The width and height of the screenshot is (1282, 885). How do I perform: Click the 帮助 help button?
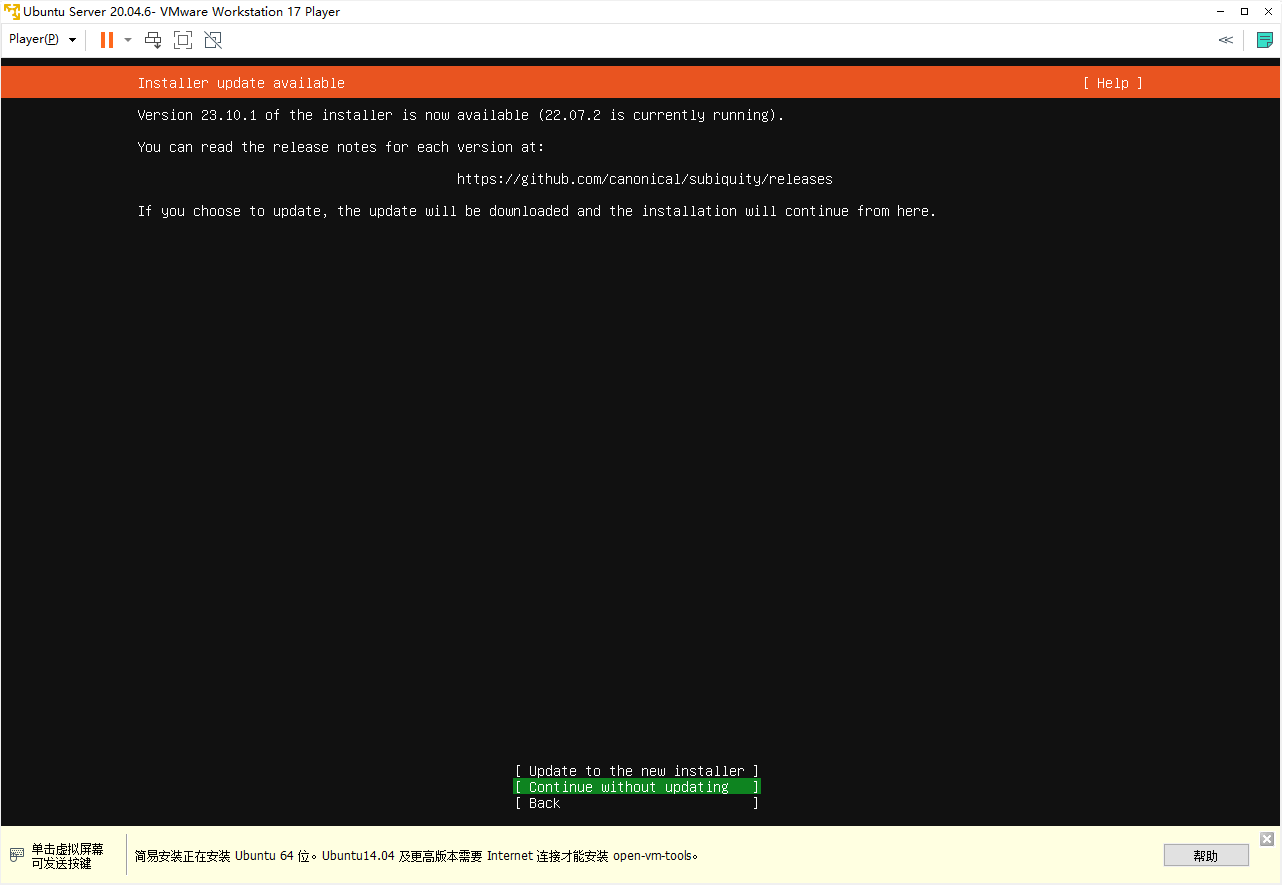pyautogui.click(x=1206, y=856)
